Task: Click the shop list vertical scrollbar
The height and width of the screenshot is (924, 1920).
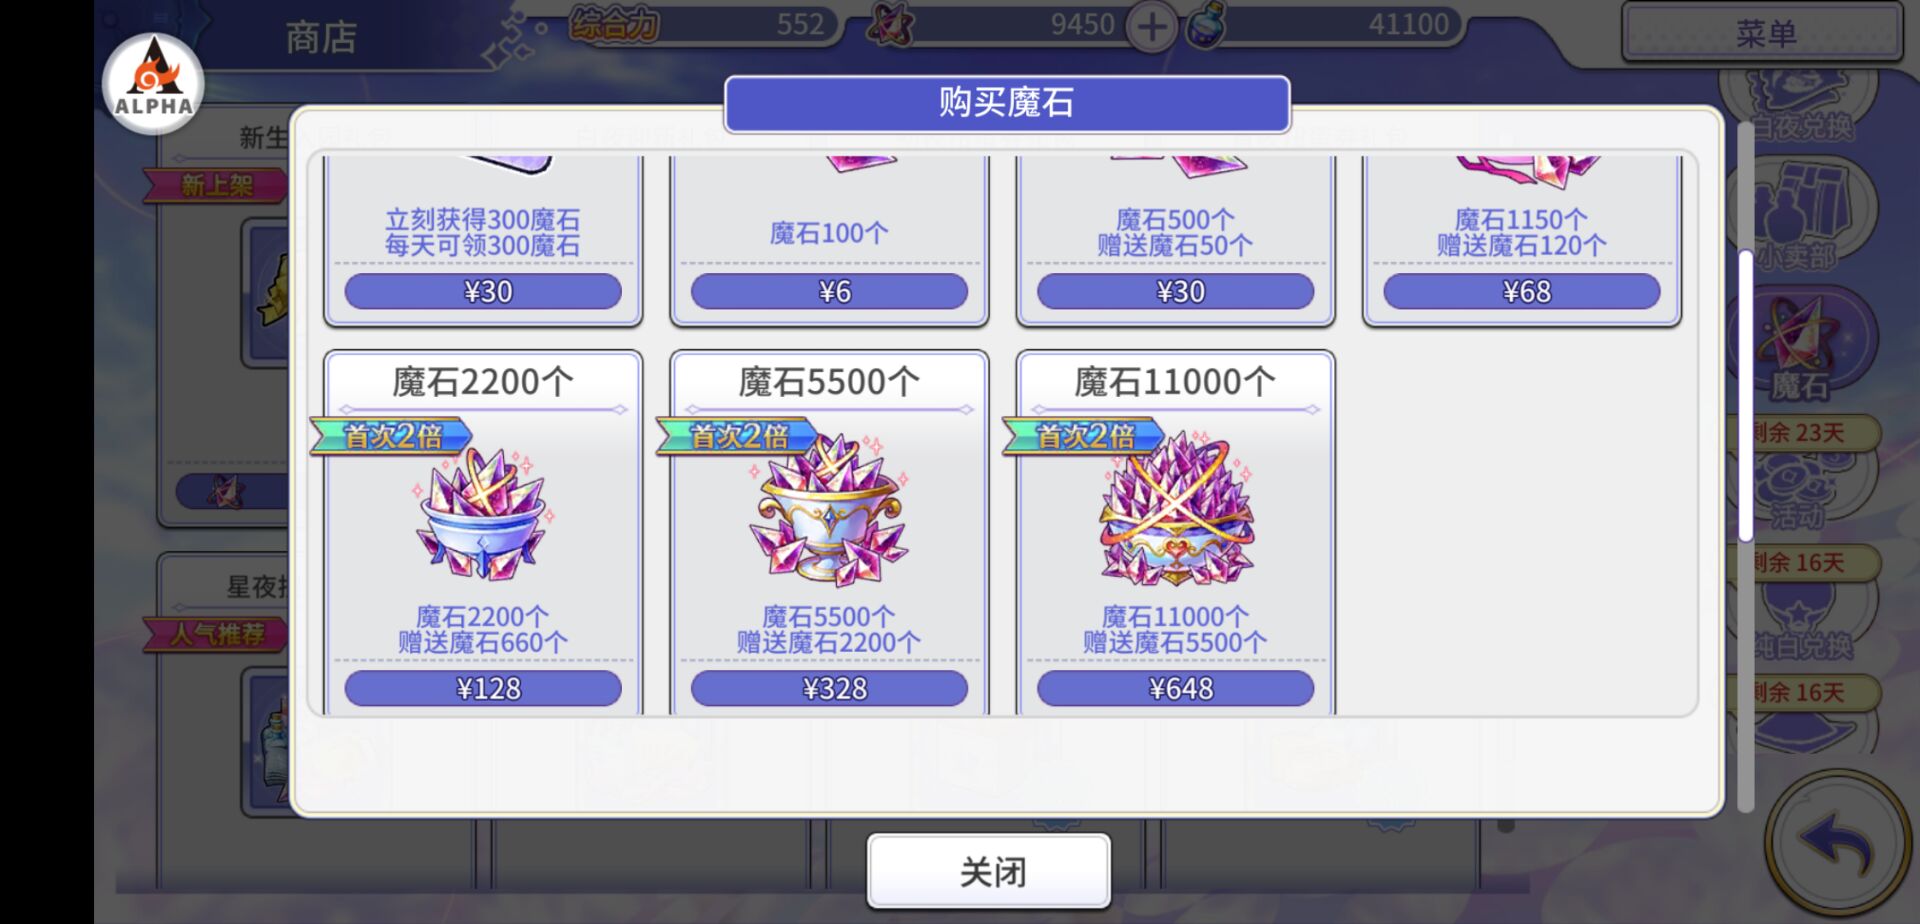Action: point(1746,395)
